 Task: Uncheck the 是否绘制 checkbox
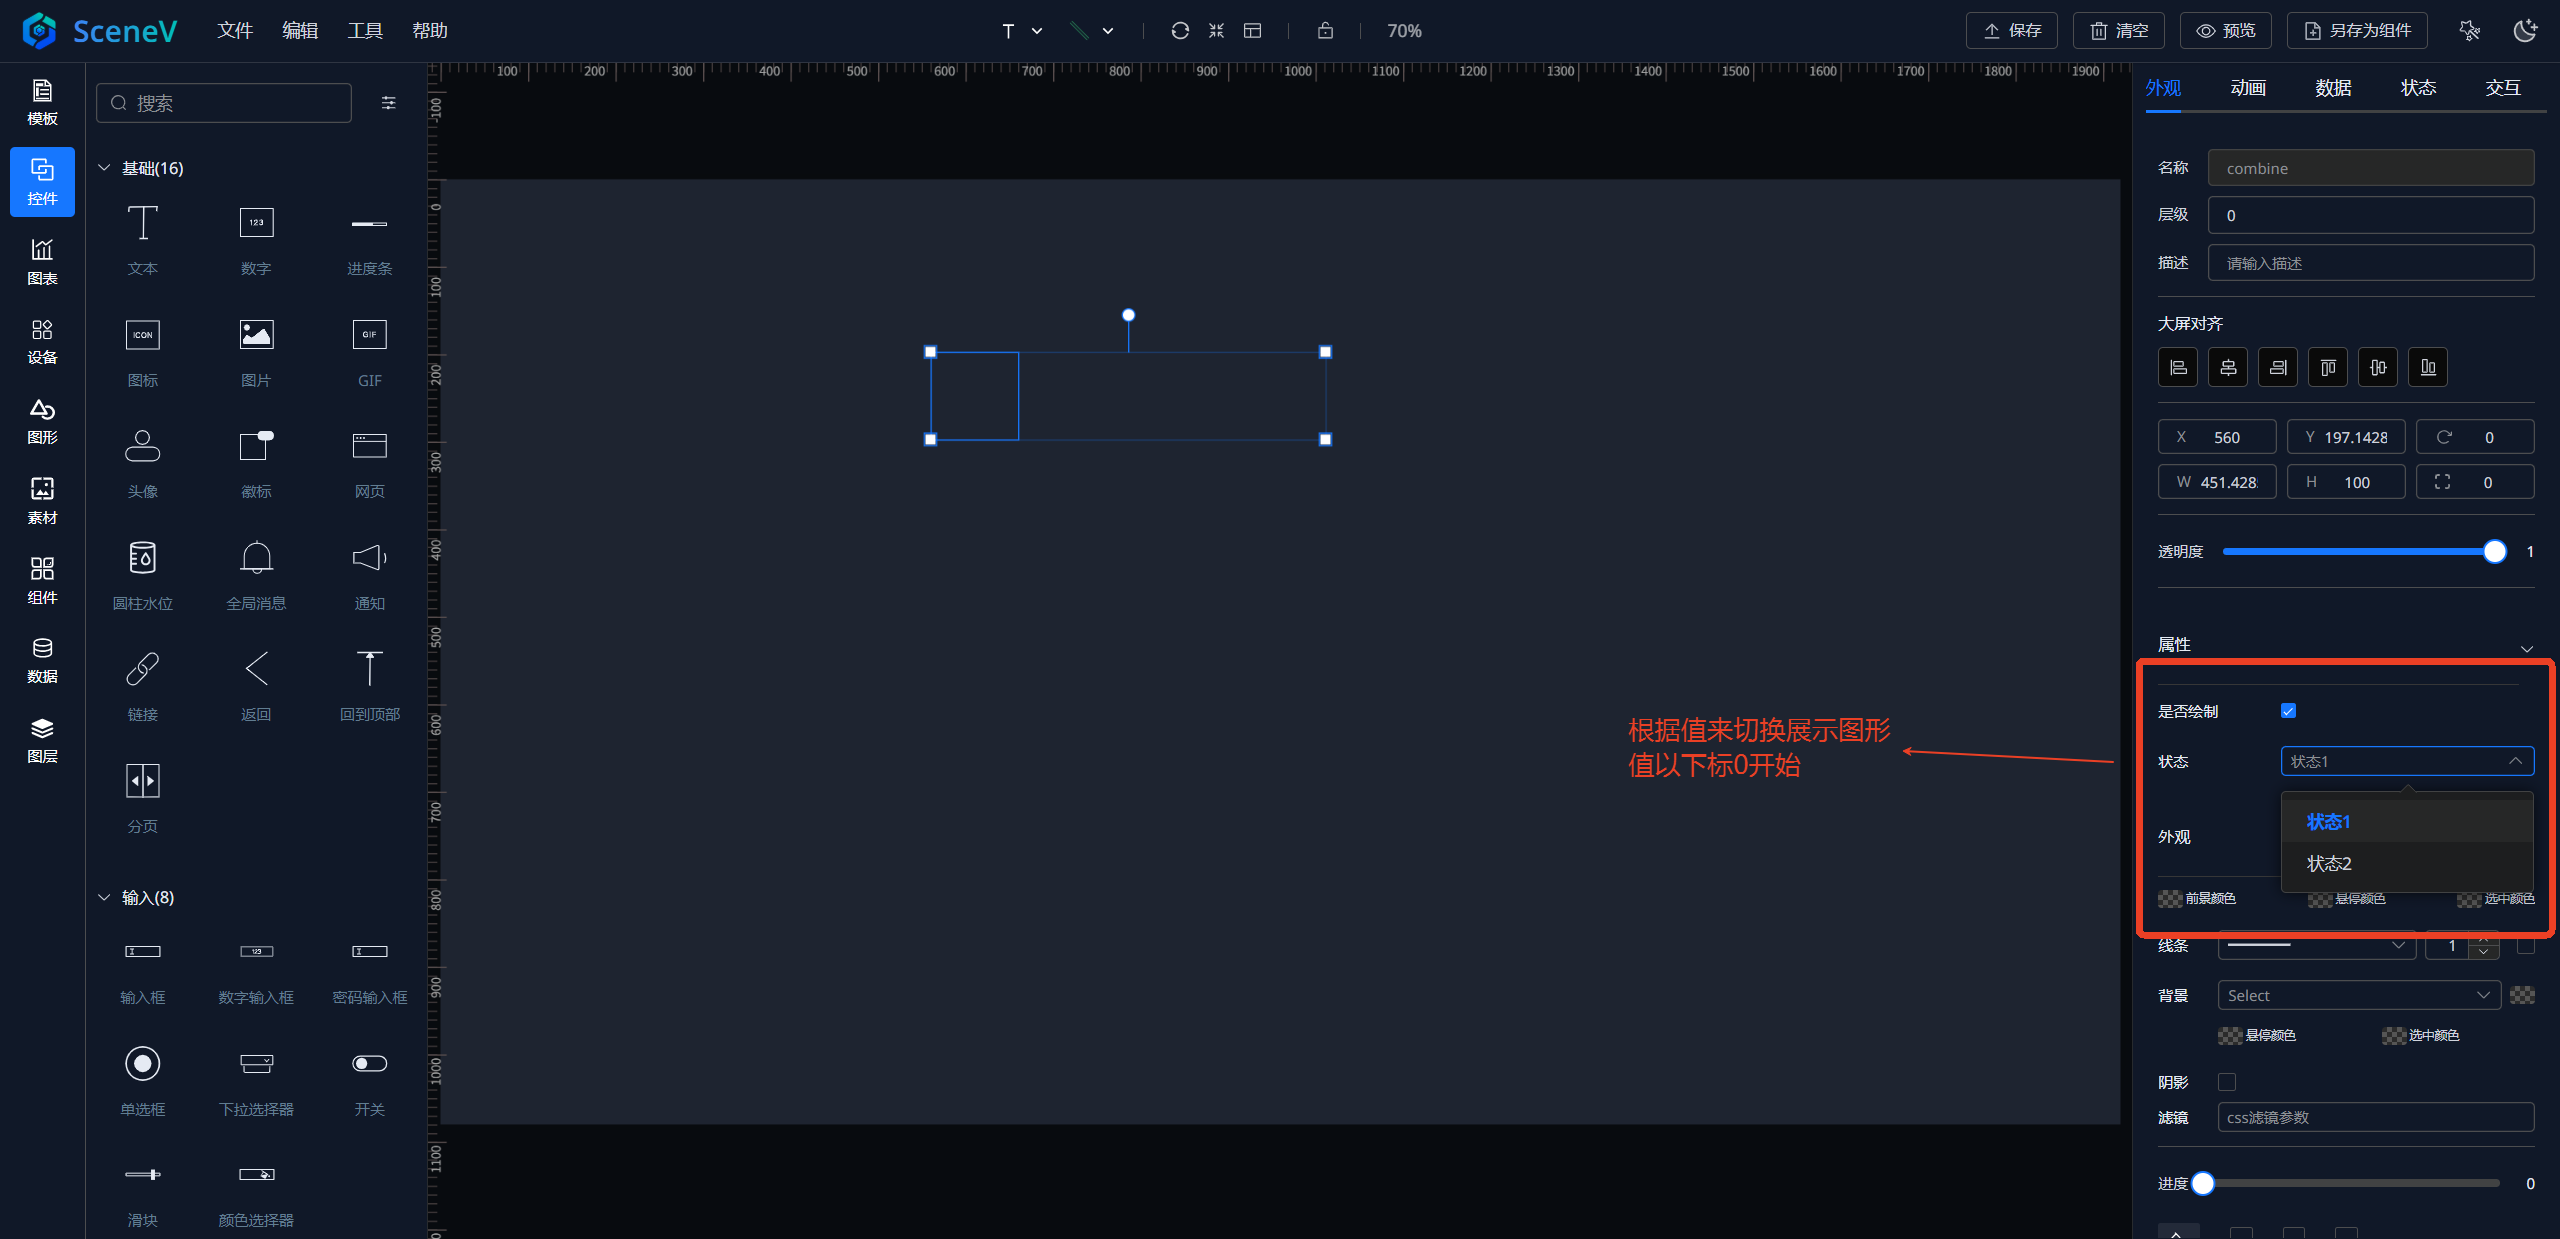(2288, 711)
